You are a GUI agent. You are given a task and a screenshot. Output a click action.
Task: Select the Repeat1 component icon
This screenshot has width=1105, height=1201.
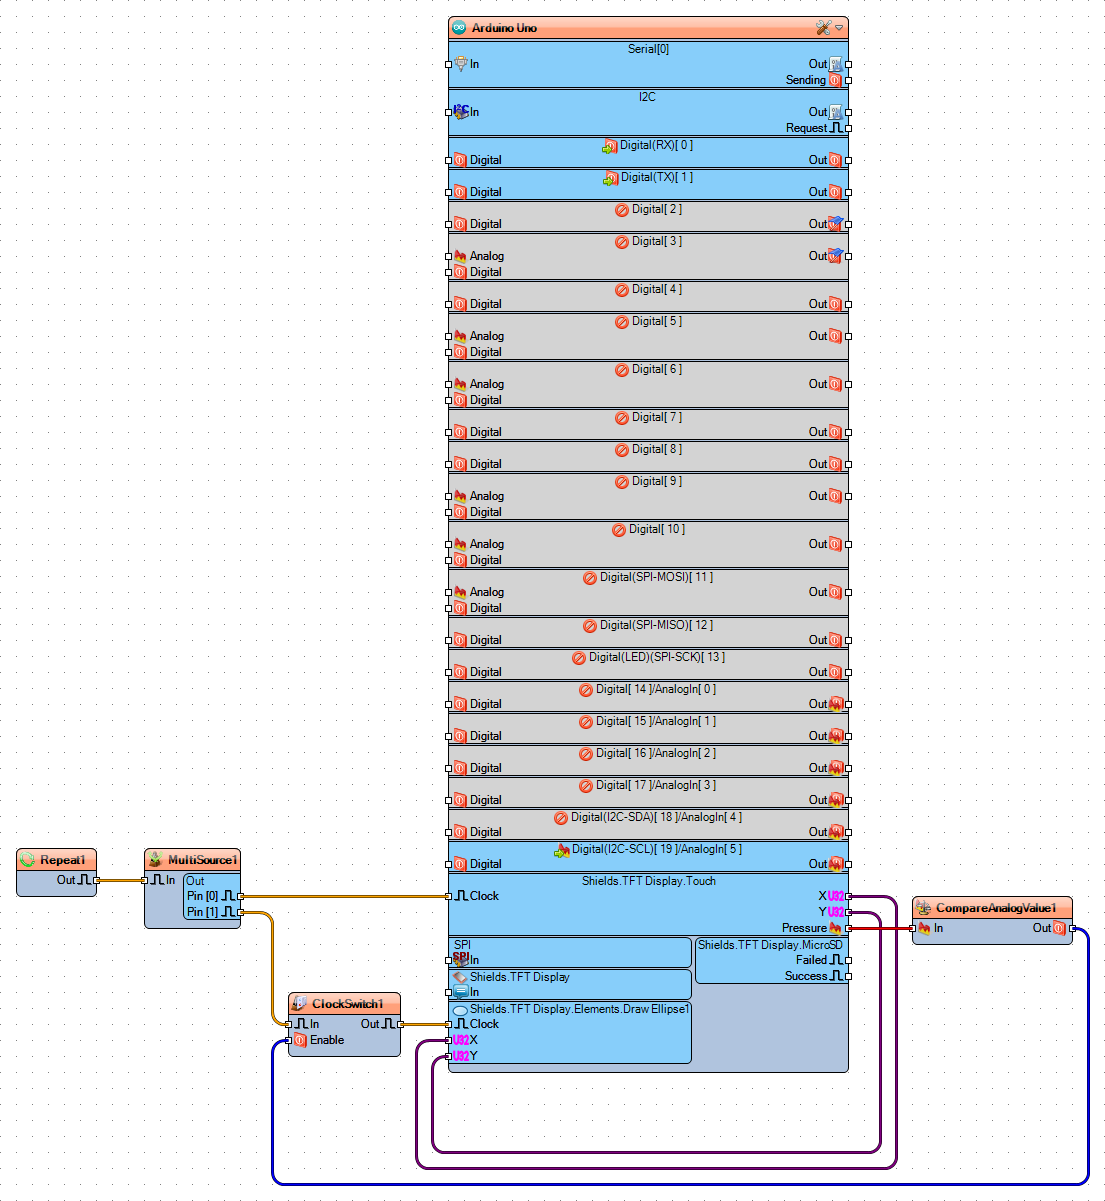pos(25,859)
